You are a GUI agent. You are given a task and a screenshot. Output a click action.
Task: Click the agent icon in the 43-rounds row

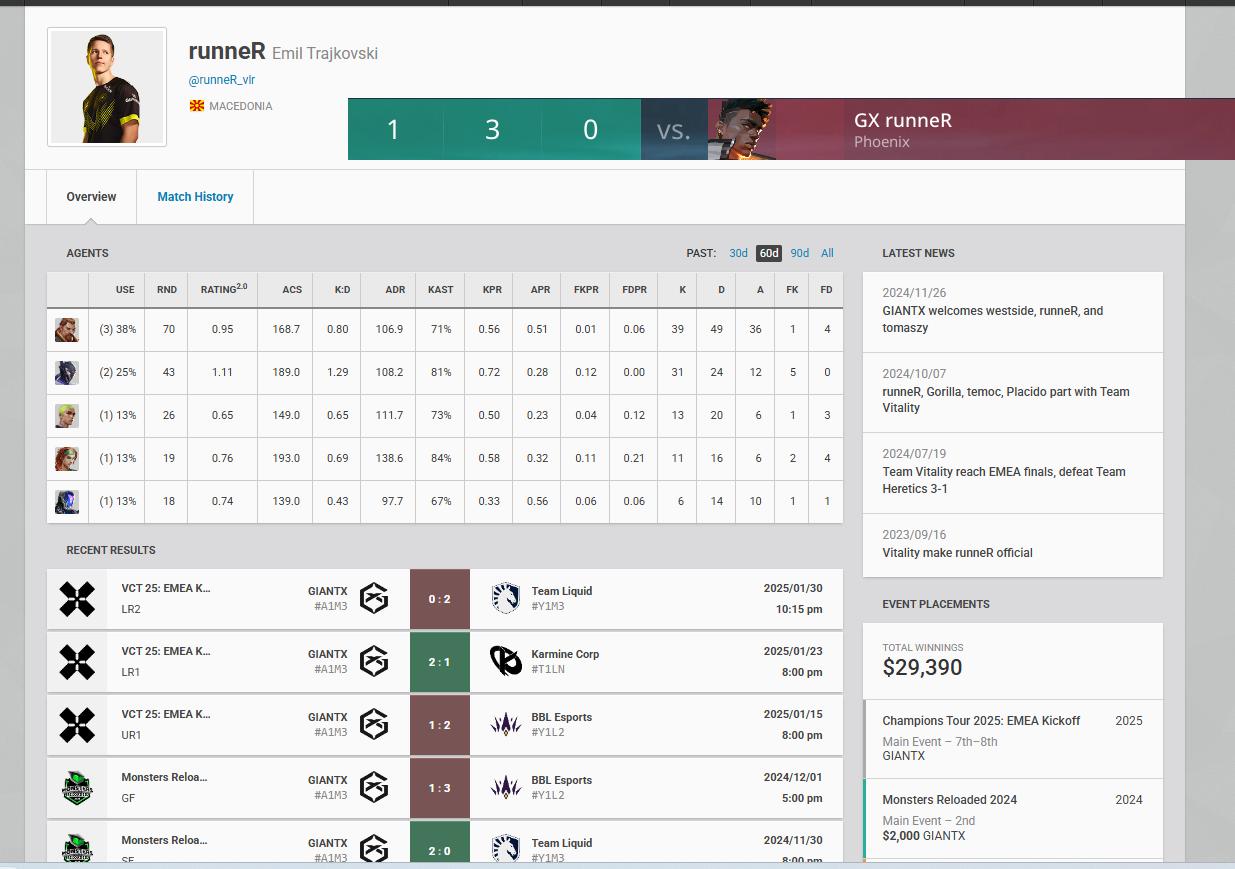[x=66, y=372]
